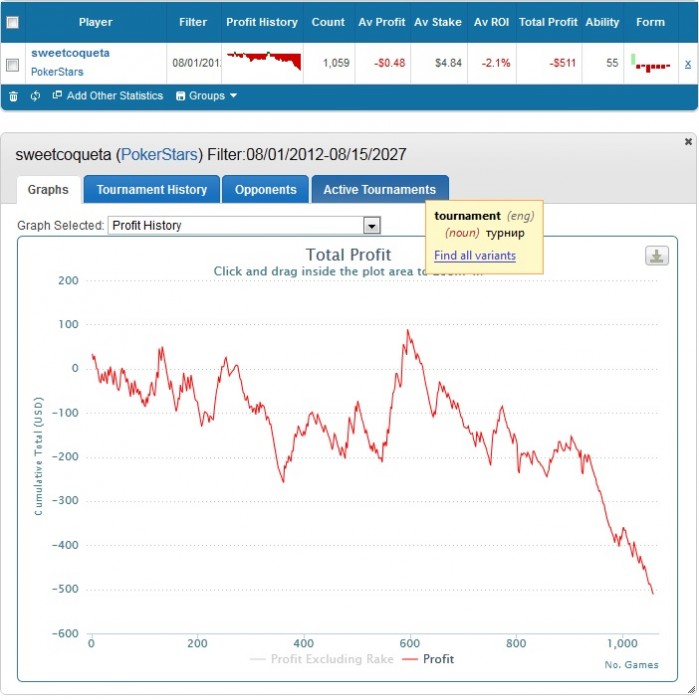Image resolution: width=699 pixels, height=700 pixels.
Task: Click Find all variants link
Action: pyautogui.click(x=475, y=256)
